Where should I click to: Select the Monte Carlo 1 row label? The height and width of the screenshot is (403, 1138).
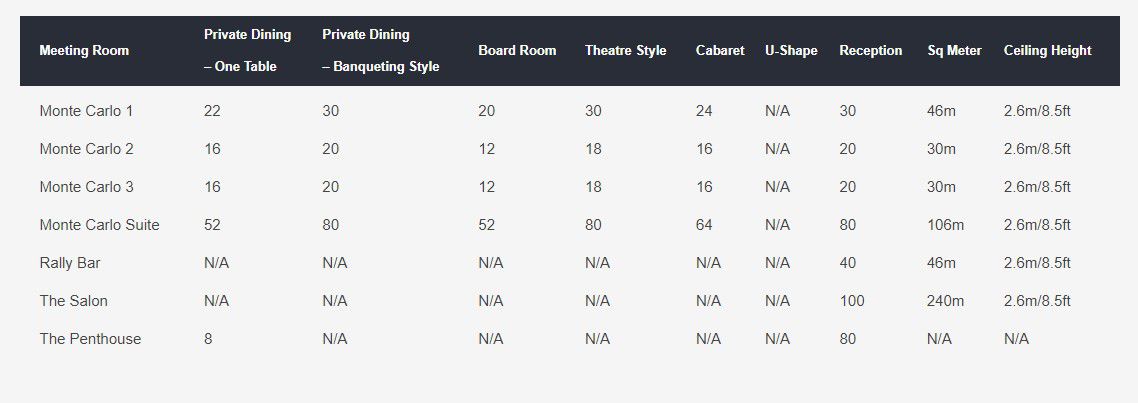[x=86, y=111]
